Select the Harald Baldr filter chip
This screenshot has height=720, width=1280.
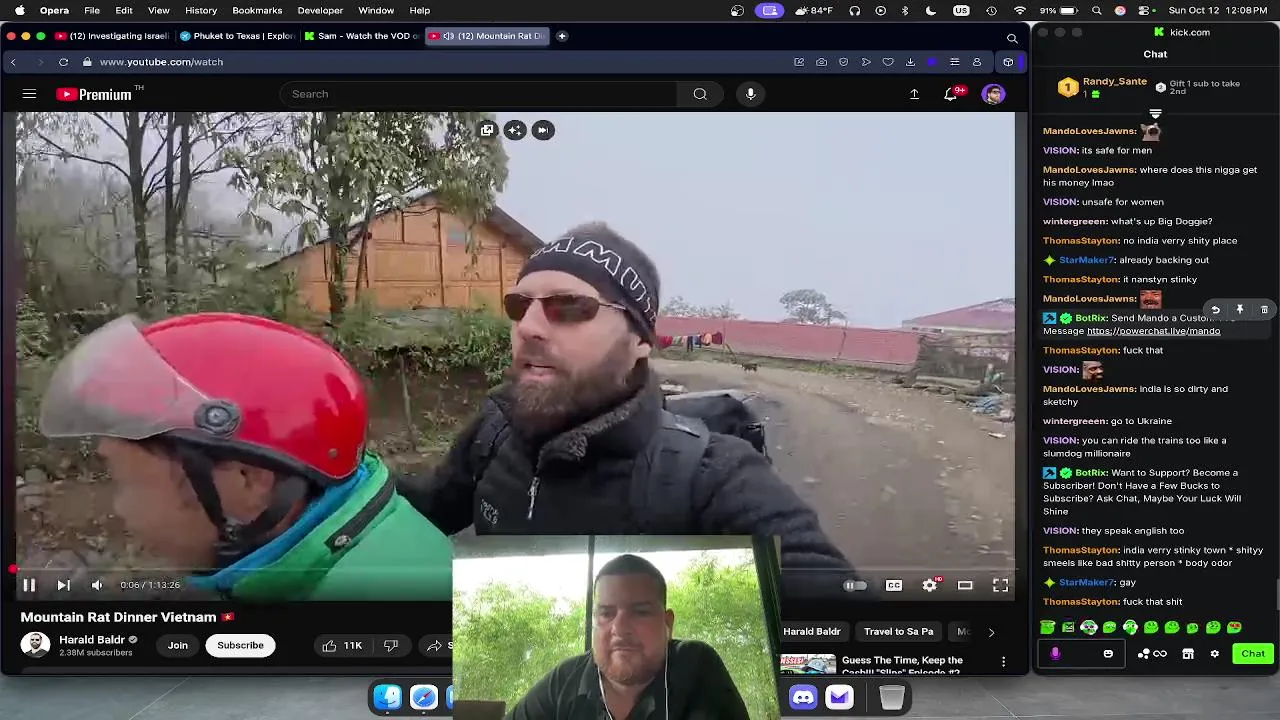[x=812, y=631]
